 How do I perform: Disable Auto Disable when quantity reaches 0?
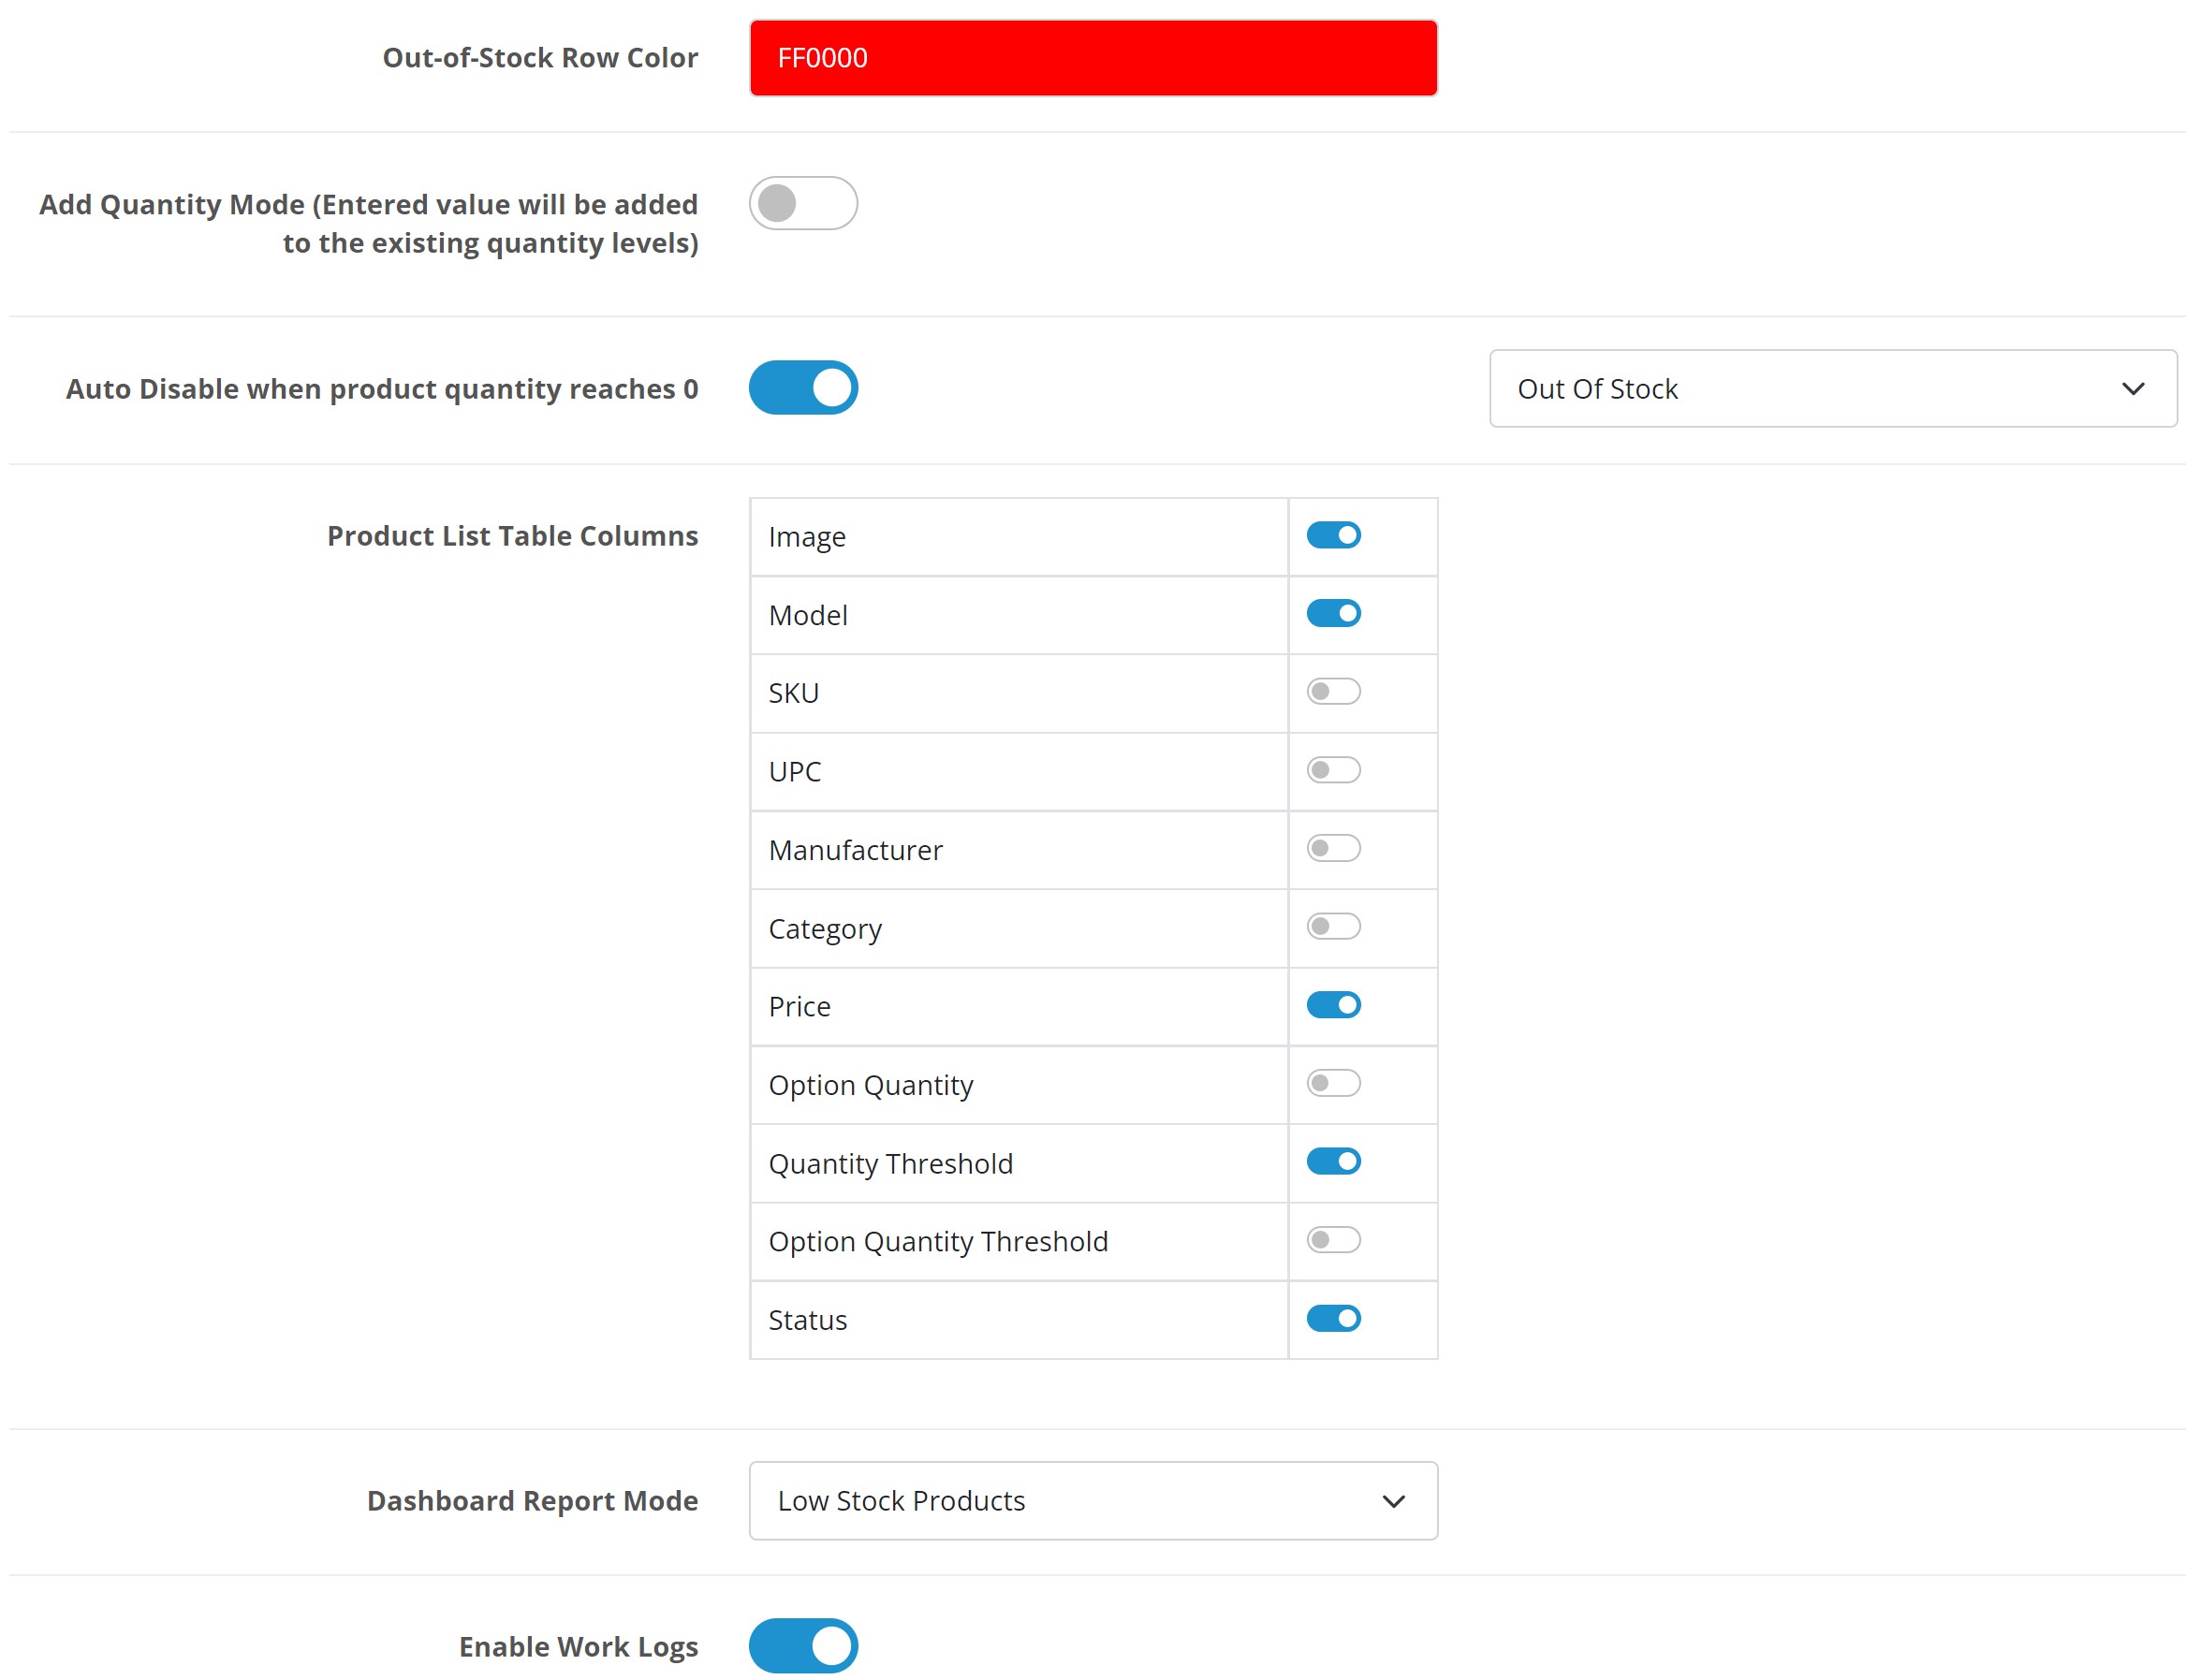[x=802, y=388]
